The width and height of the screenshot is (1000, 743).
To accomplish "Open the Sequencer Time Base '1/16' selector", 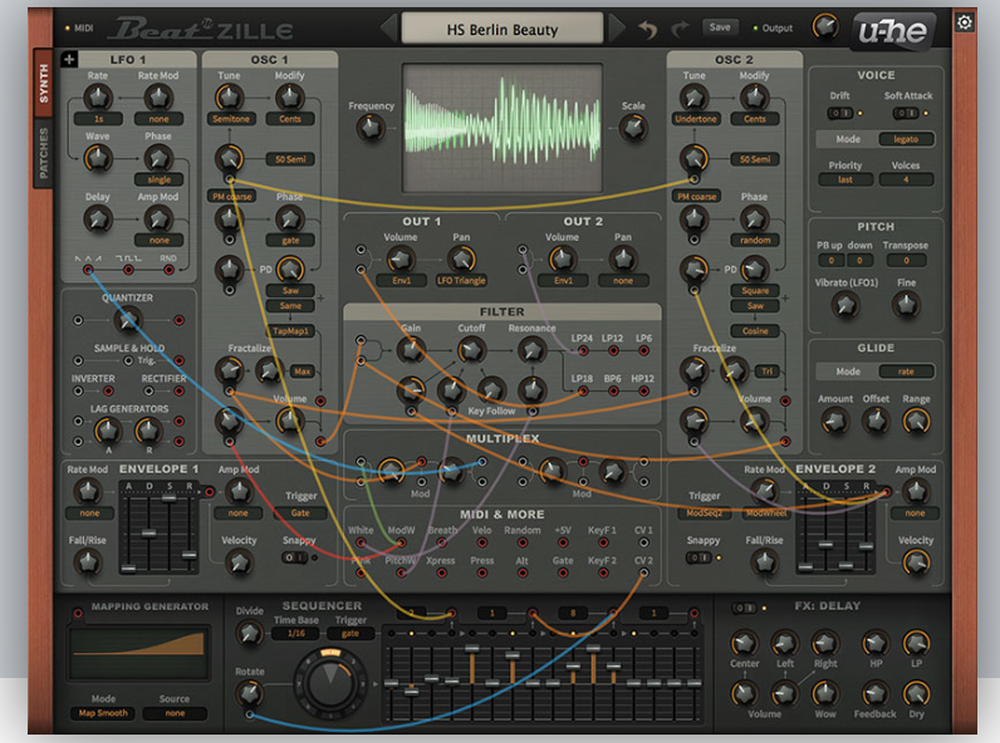I will [297, 633].
